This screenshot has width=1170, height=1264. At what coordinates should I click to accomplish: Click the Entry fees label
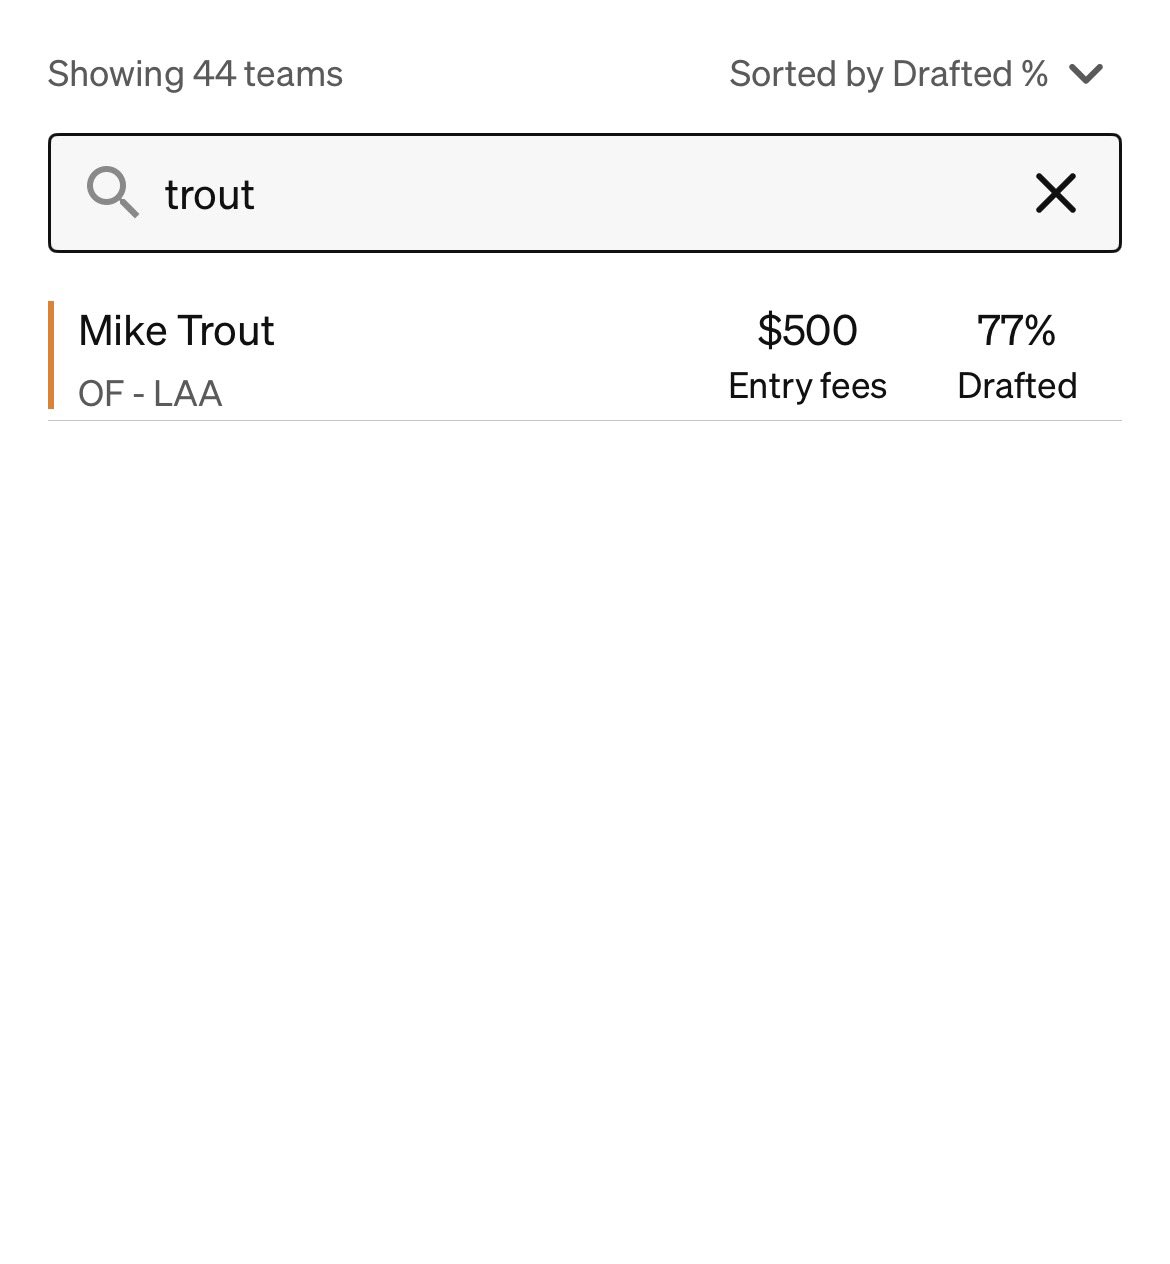click(807, 386)
